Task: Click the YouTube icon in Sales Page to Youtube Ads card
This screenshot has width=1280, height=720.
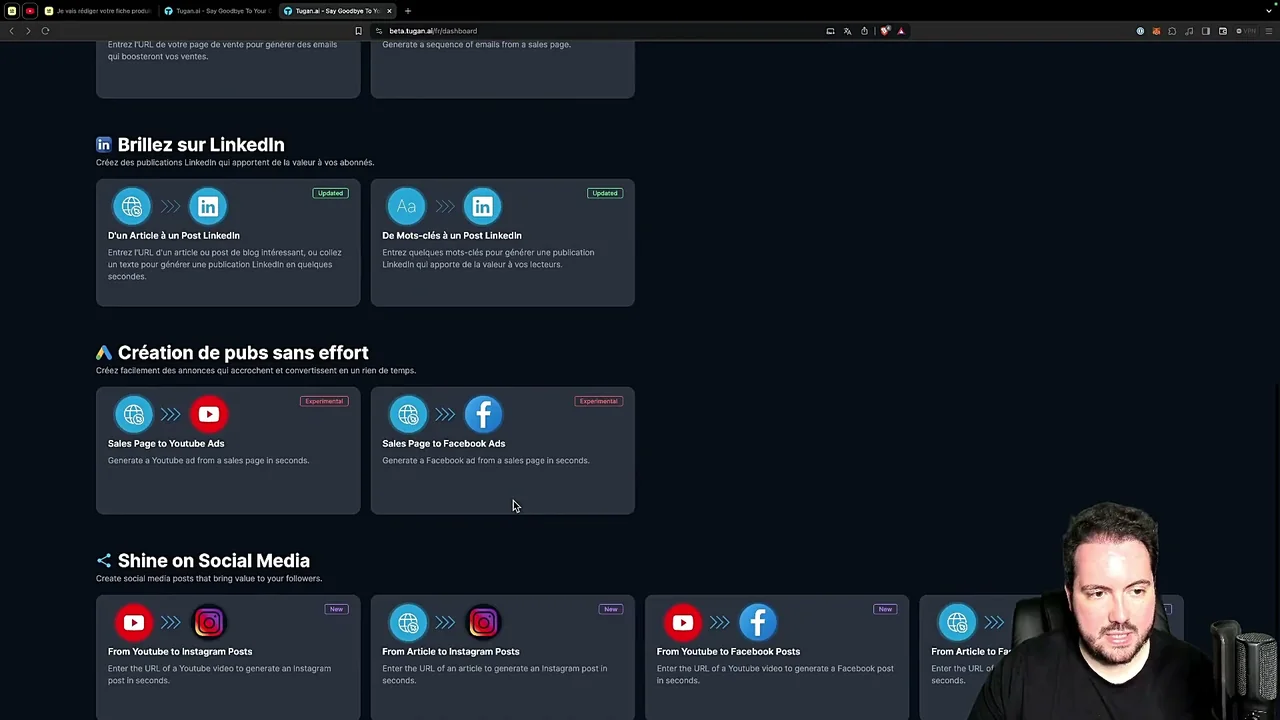Action: [x=209, y=414]
